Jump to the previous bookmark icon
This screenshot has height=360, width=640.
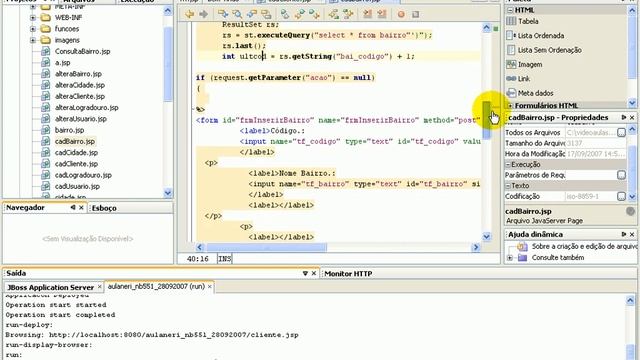point(300,14)
